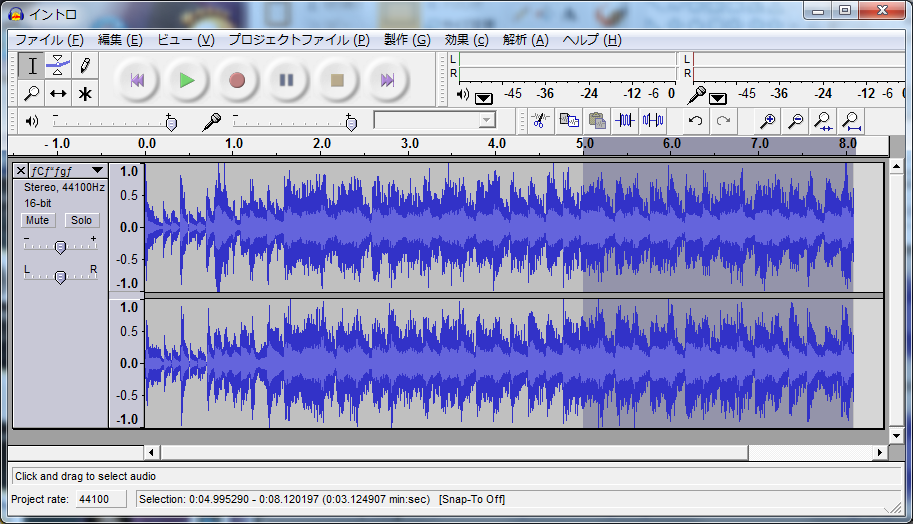Expand the input source combo box
913x524 pixels.
click(x=487, y=121)
